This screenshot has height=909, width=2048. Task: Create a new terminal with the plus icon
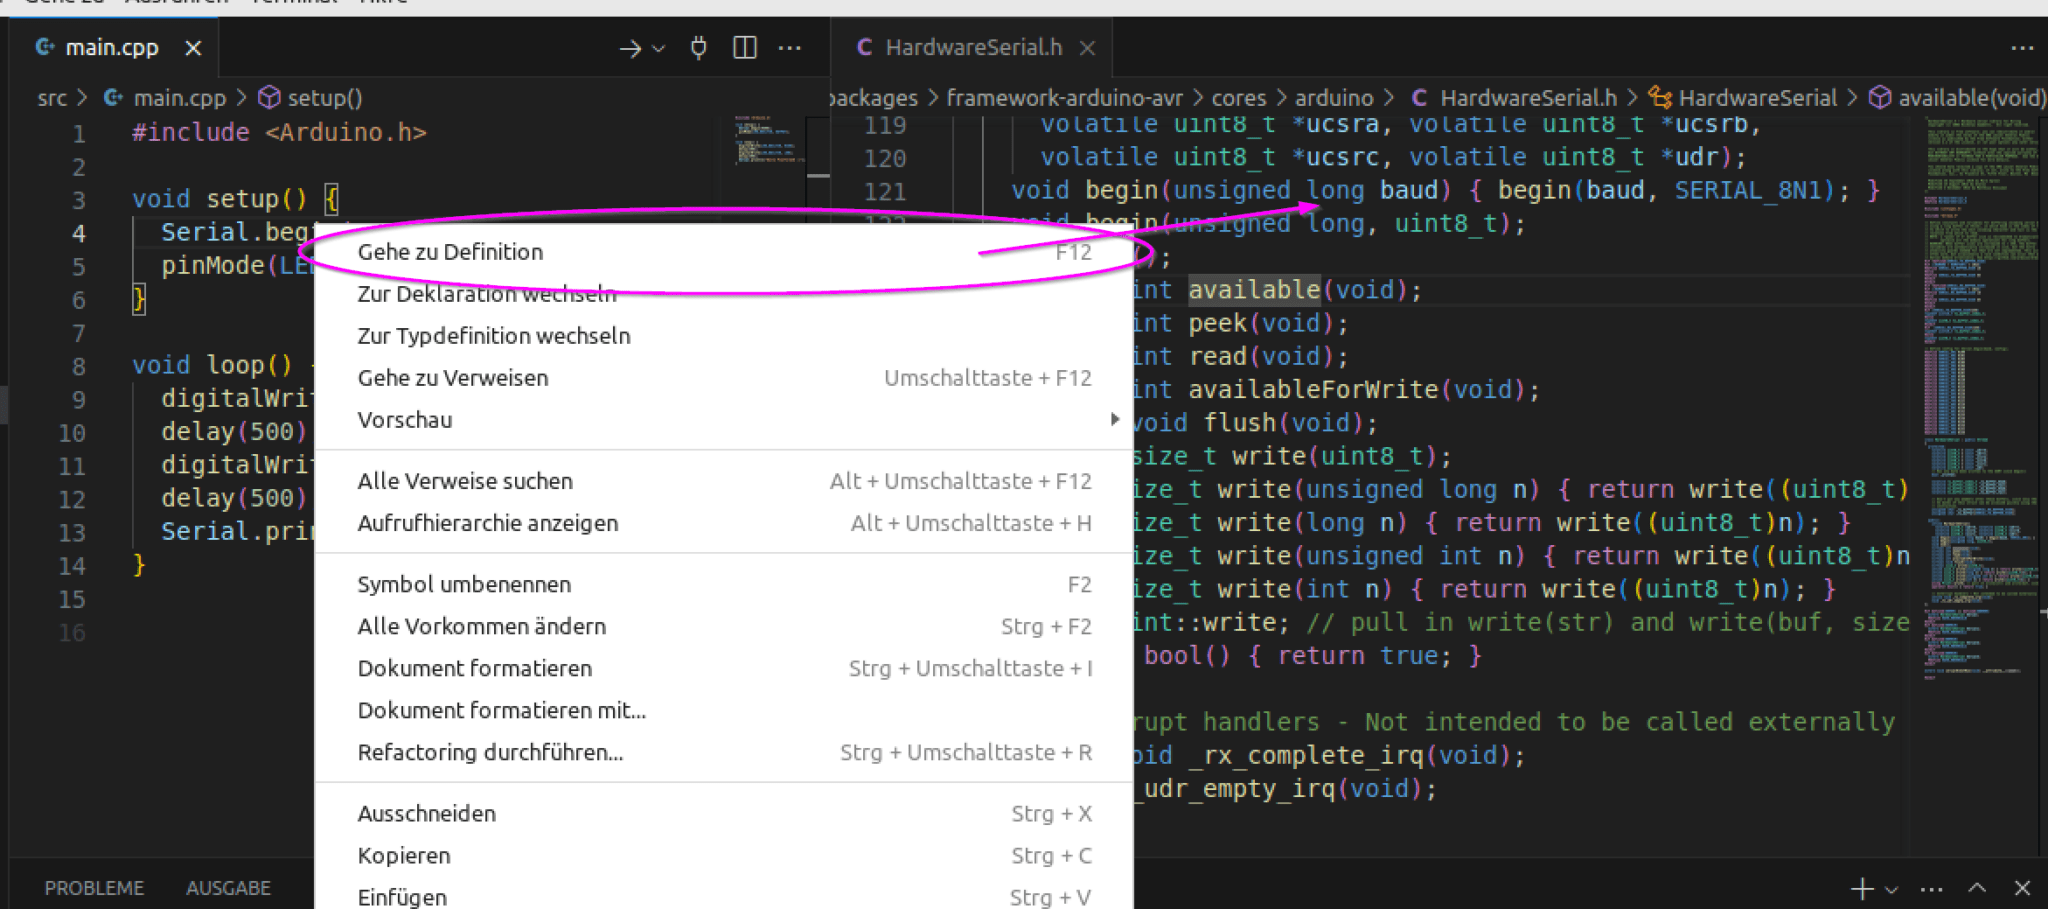coord(1862,888)
